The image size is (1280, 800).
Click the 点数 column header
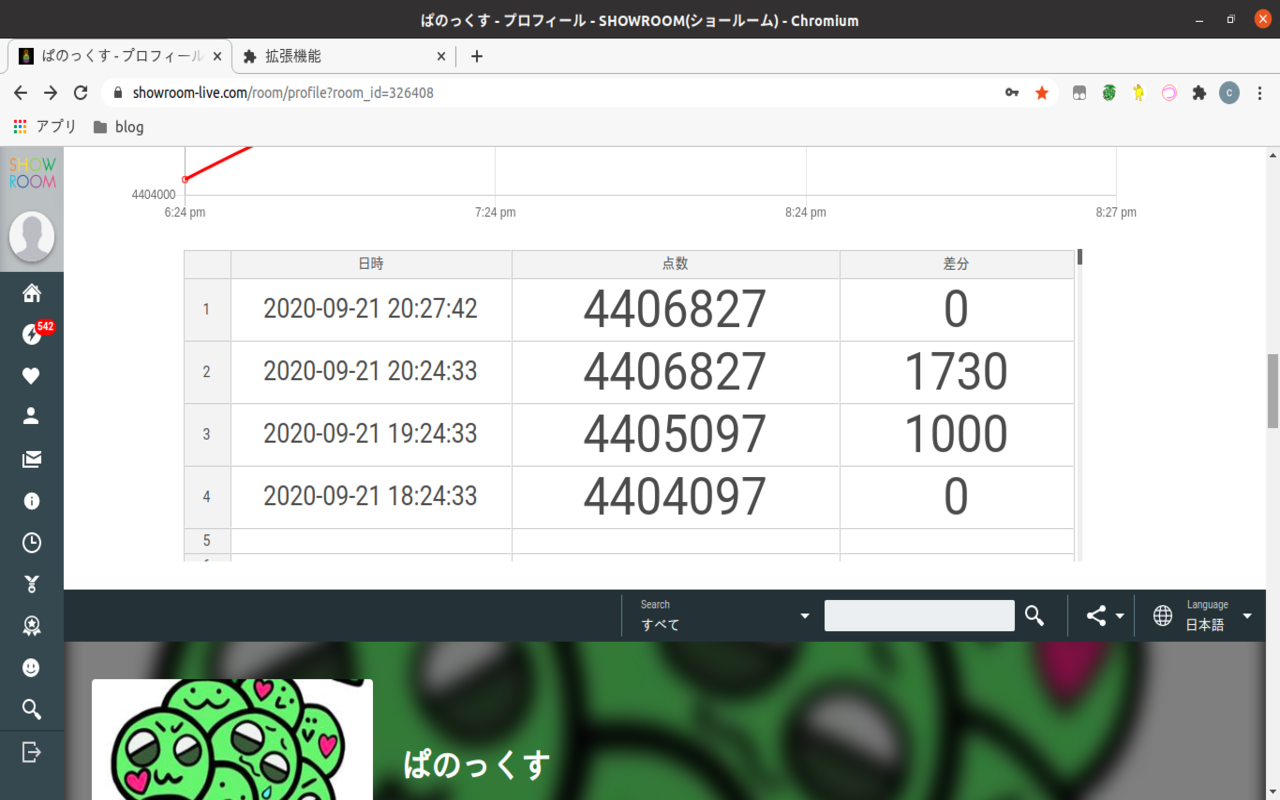click(x=676, y=264)
